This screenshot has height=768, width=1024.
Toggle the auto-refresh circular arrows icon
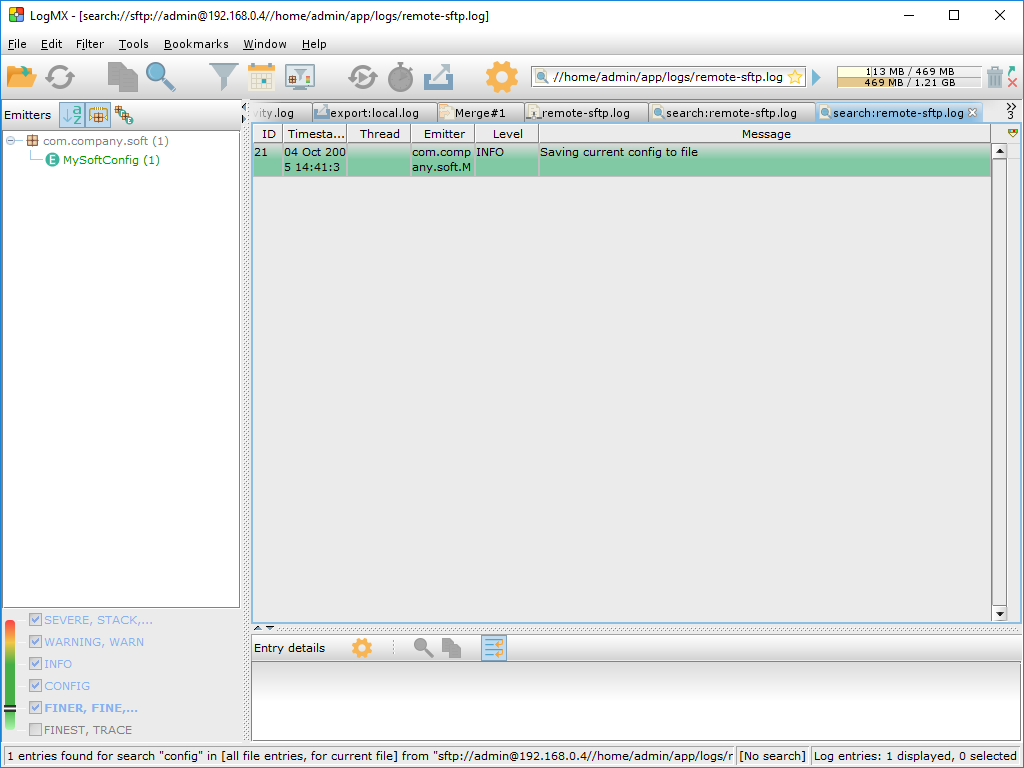362,77
